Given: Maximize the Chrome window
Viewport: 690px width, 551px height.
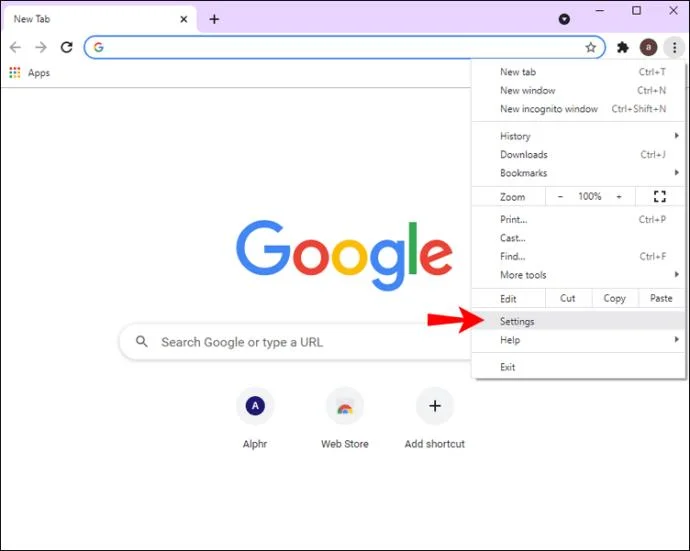Looking at the screenshot, I should [x=636, y=10].
